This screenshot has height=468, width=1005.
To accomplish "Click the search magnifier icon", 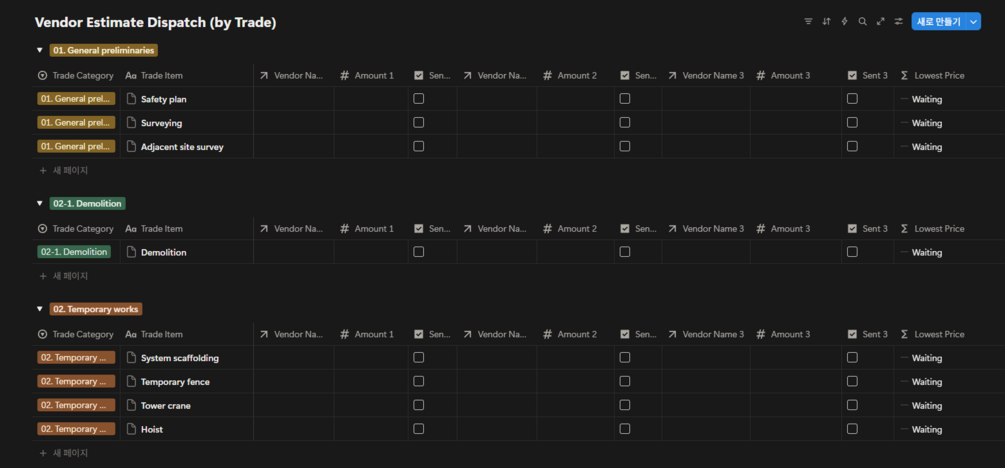I will [x=863, y=21].
